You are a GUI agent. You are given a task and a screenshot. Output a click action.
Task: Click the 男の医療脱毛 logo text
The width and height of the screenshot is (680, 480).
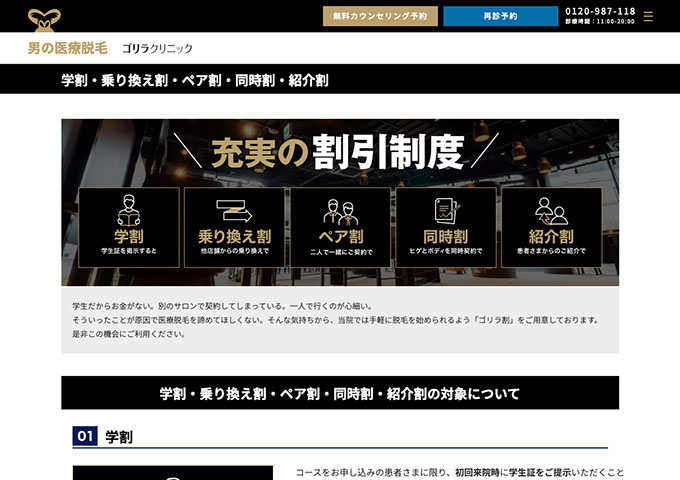67,48
